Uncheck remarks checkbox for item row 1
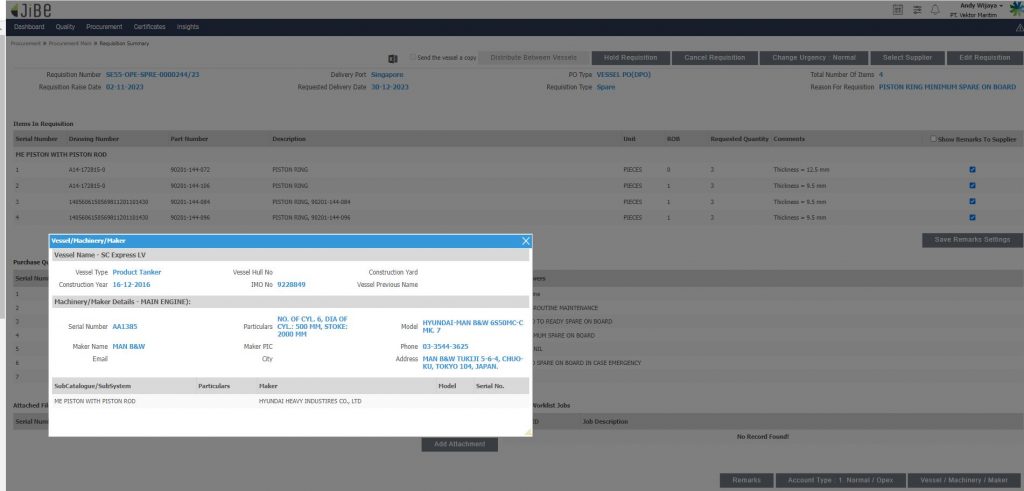Screen dimensions: 1024x491 [x=972, y=170]
